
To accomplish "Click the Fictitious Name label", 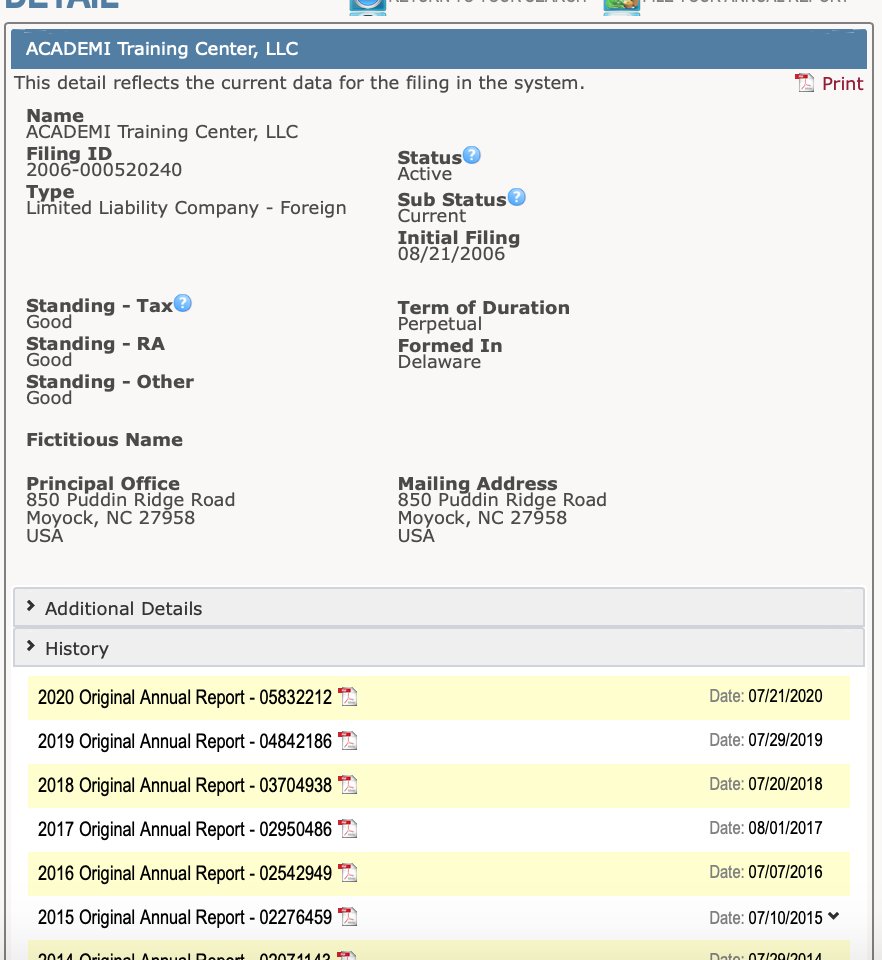I will click(x=104, y=440).
